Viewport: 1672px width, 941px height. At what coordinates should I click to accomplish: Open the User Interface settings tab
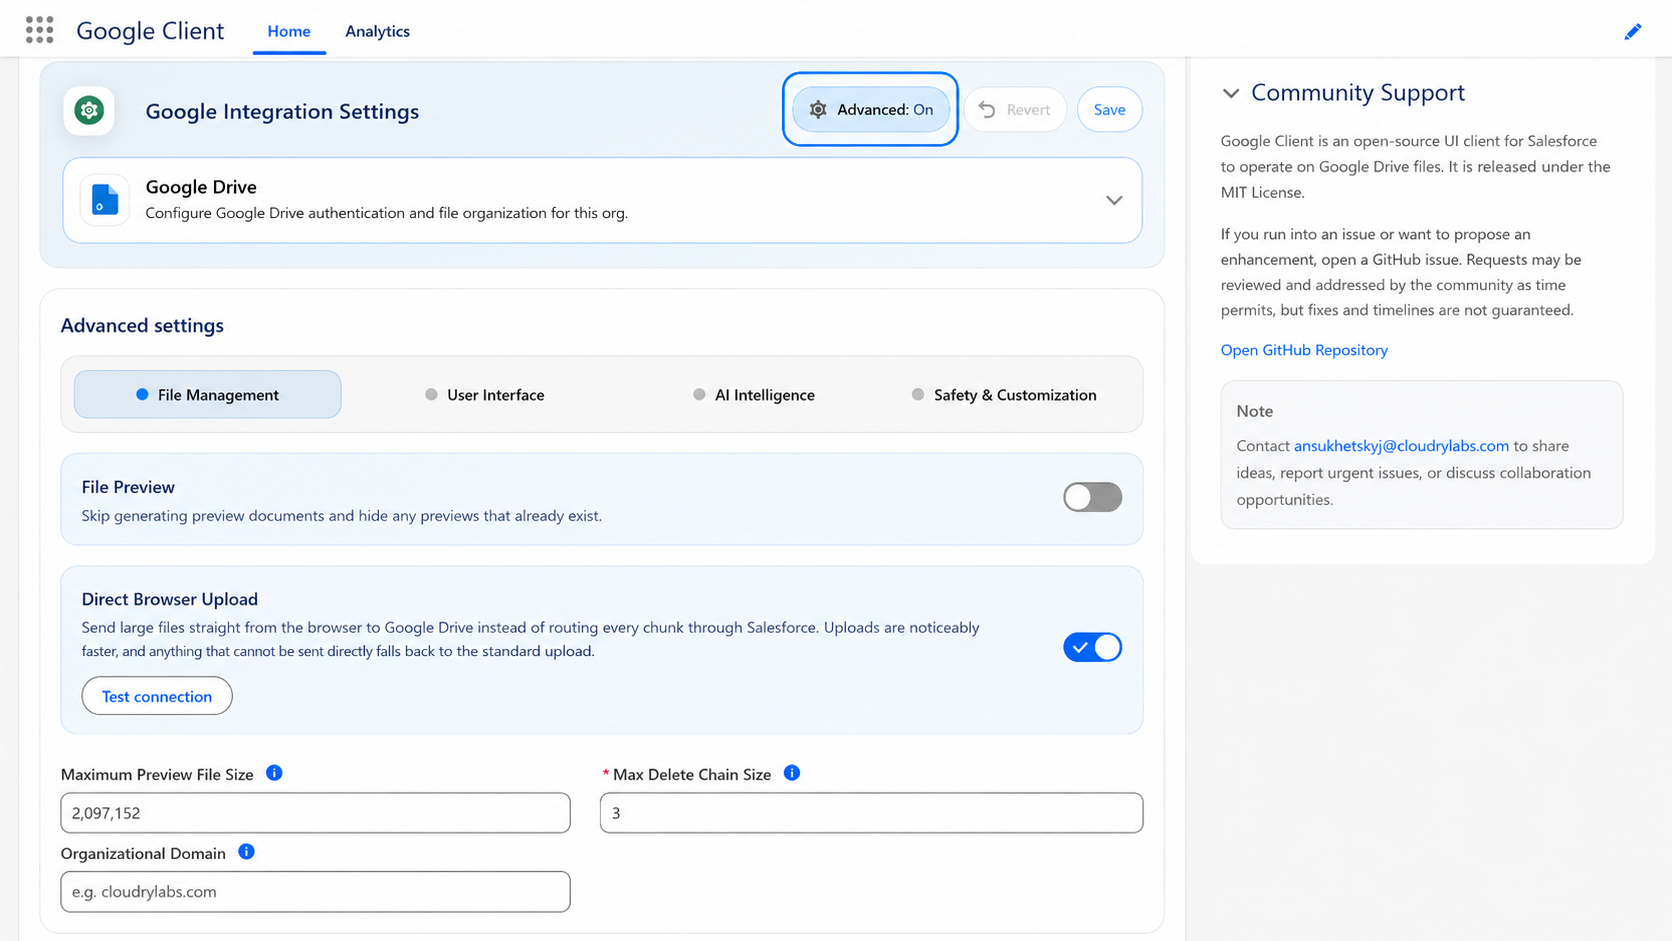coord(485,395)
